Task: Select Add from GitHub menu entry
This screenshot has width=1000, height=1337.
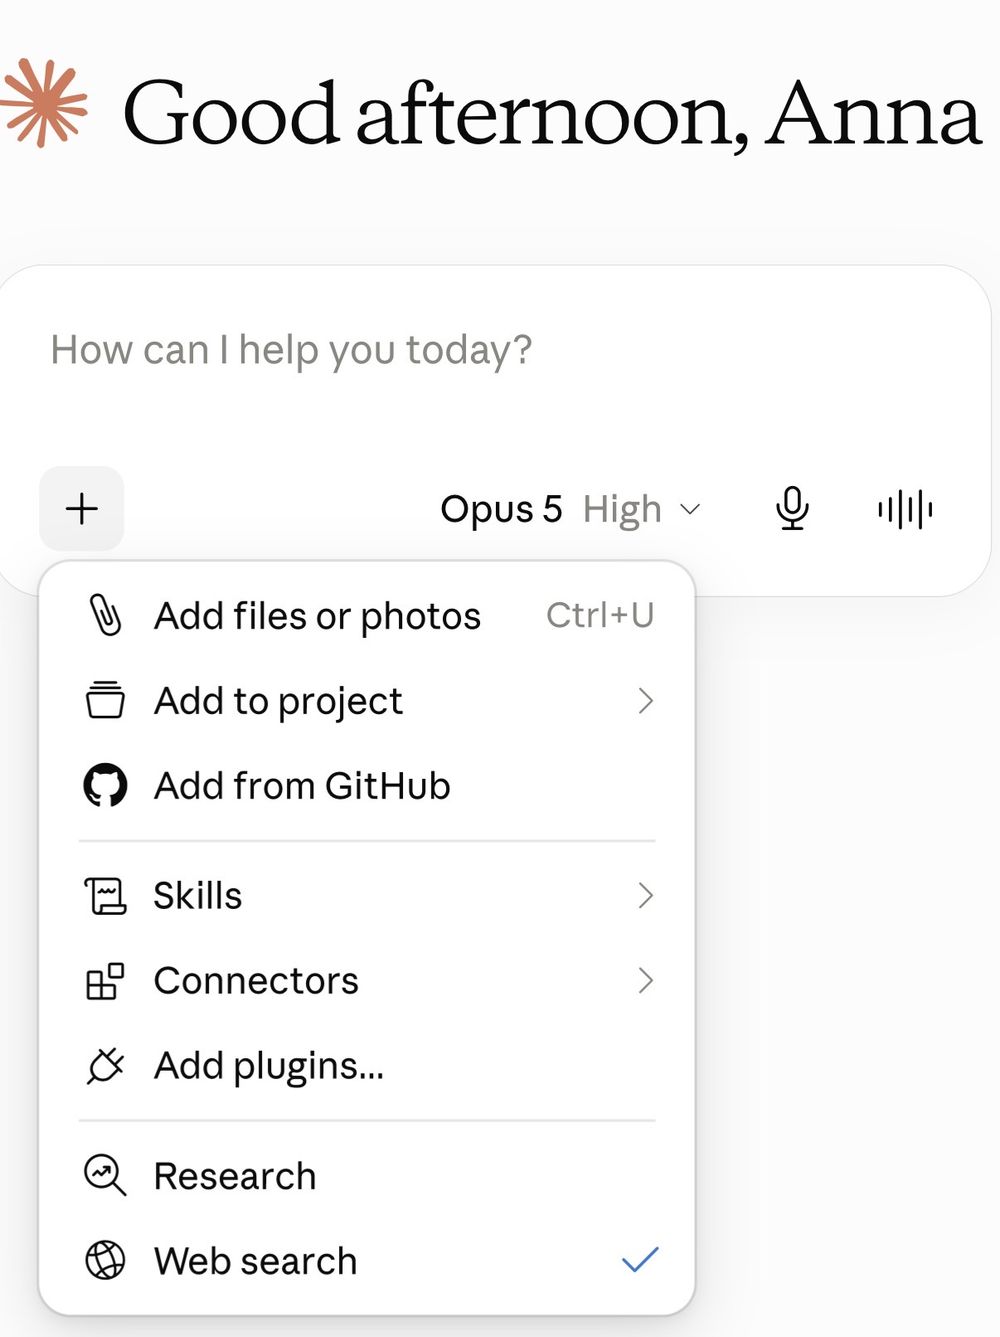Action: click(x=367, y=786)
